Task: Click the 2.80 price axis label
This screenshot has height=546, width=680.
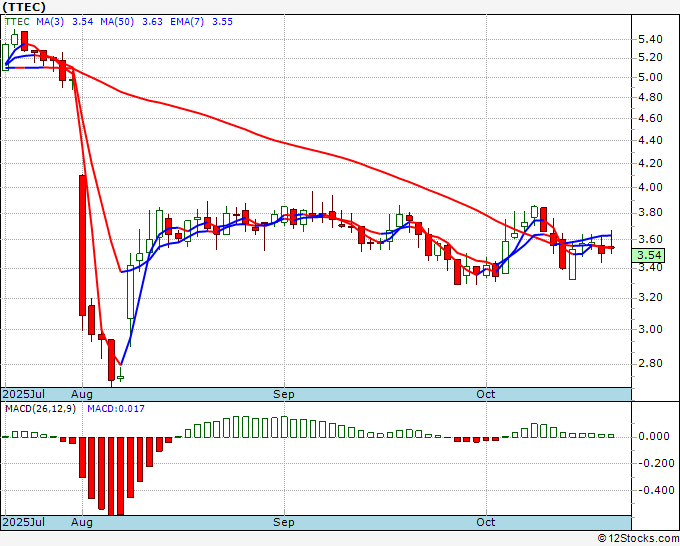Action: 650,363
